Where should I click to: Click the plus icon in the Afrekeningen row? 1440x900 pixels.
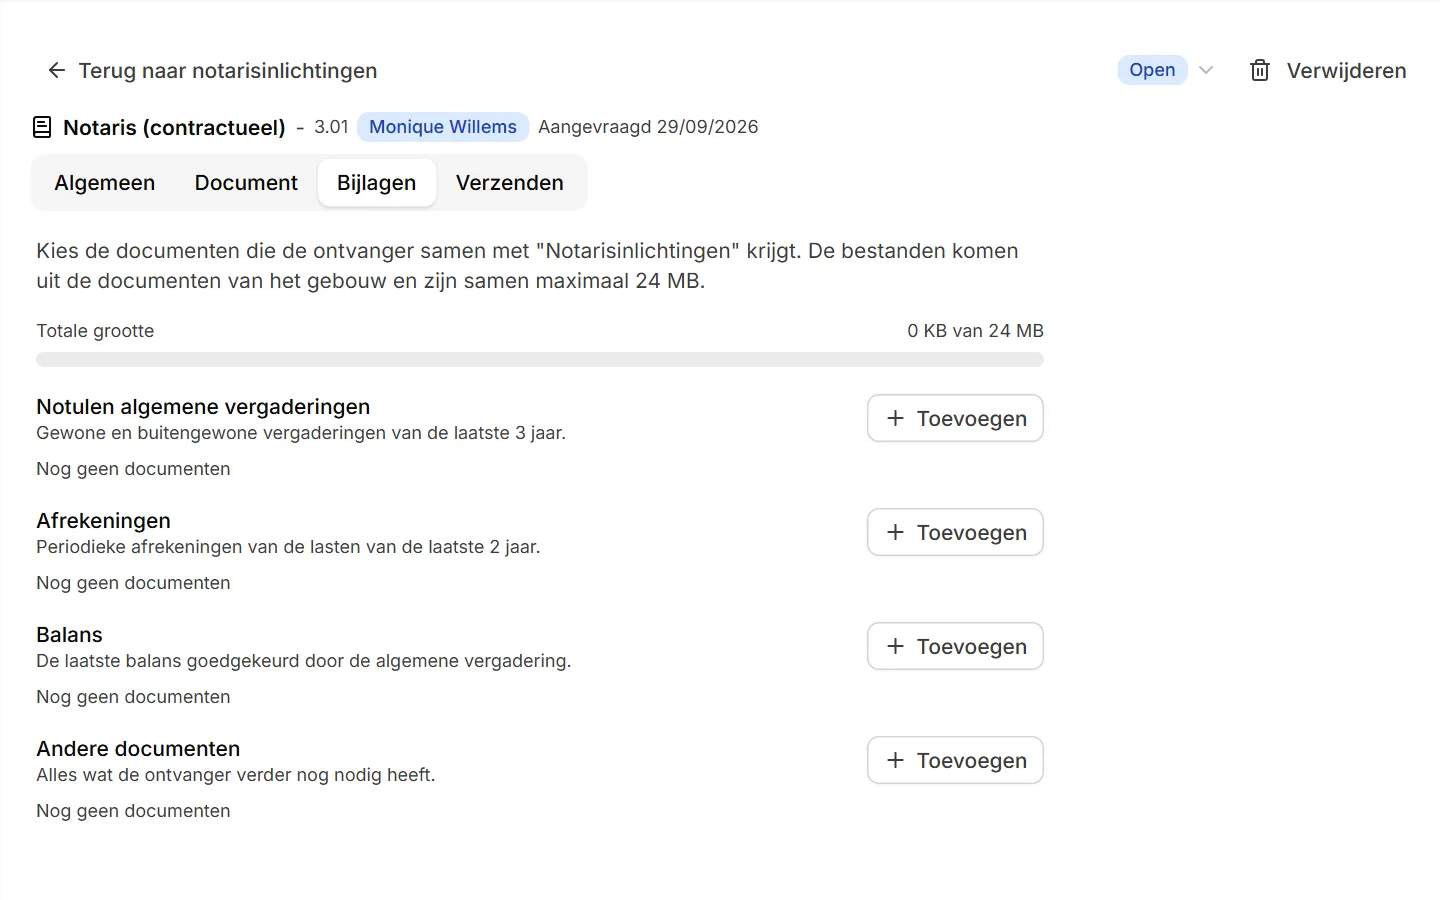[x=895, y=532]
